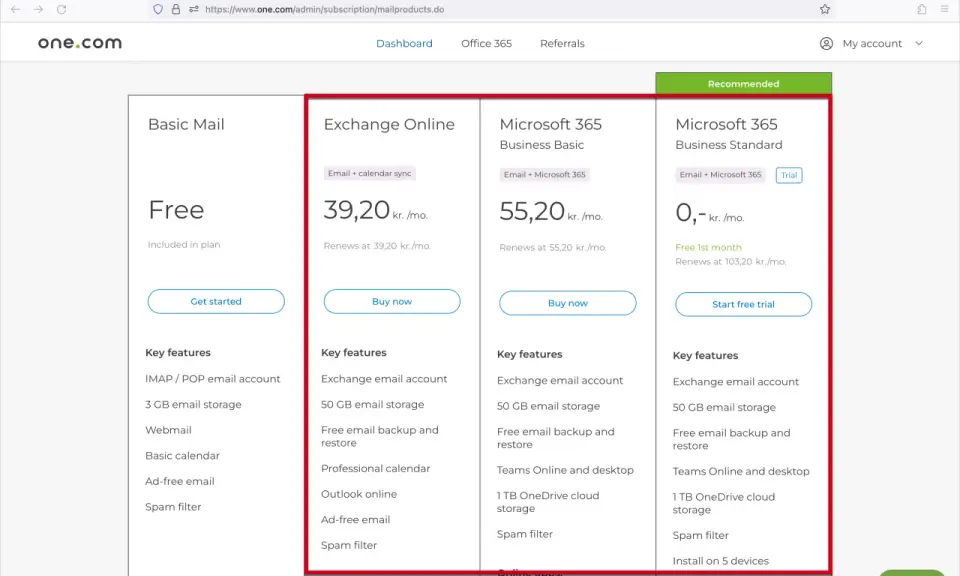This screenshot has height=576, width=960.
Task: Click the Business Standard subtitle
Action: (x=729, y=145)
